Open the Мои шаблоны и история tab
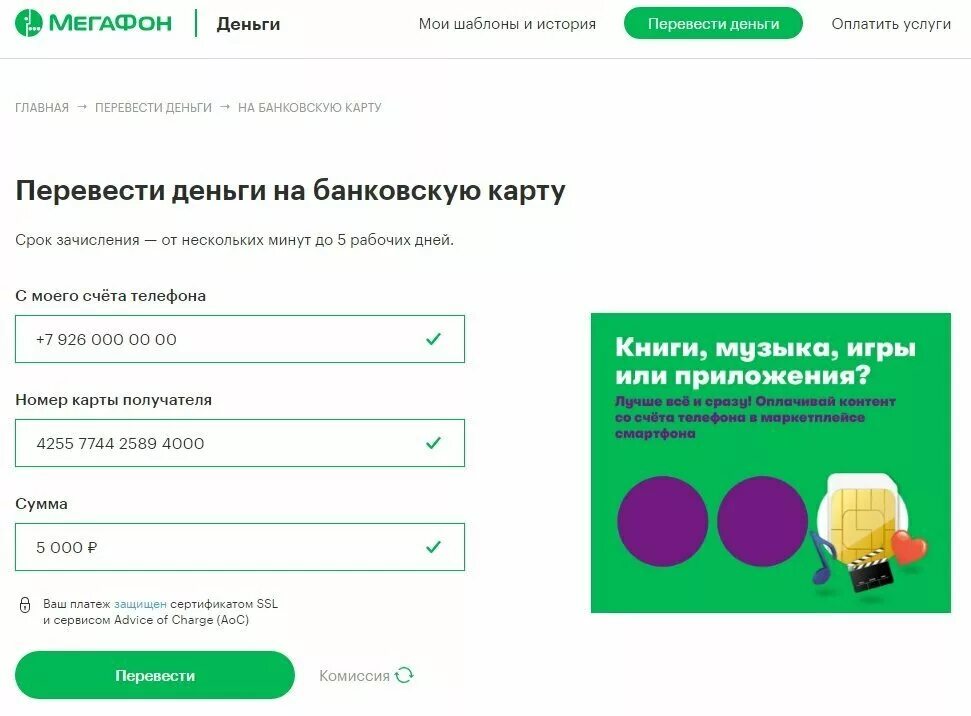971x716 pixels. (x=507, y=24)
